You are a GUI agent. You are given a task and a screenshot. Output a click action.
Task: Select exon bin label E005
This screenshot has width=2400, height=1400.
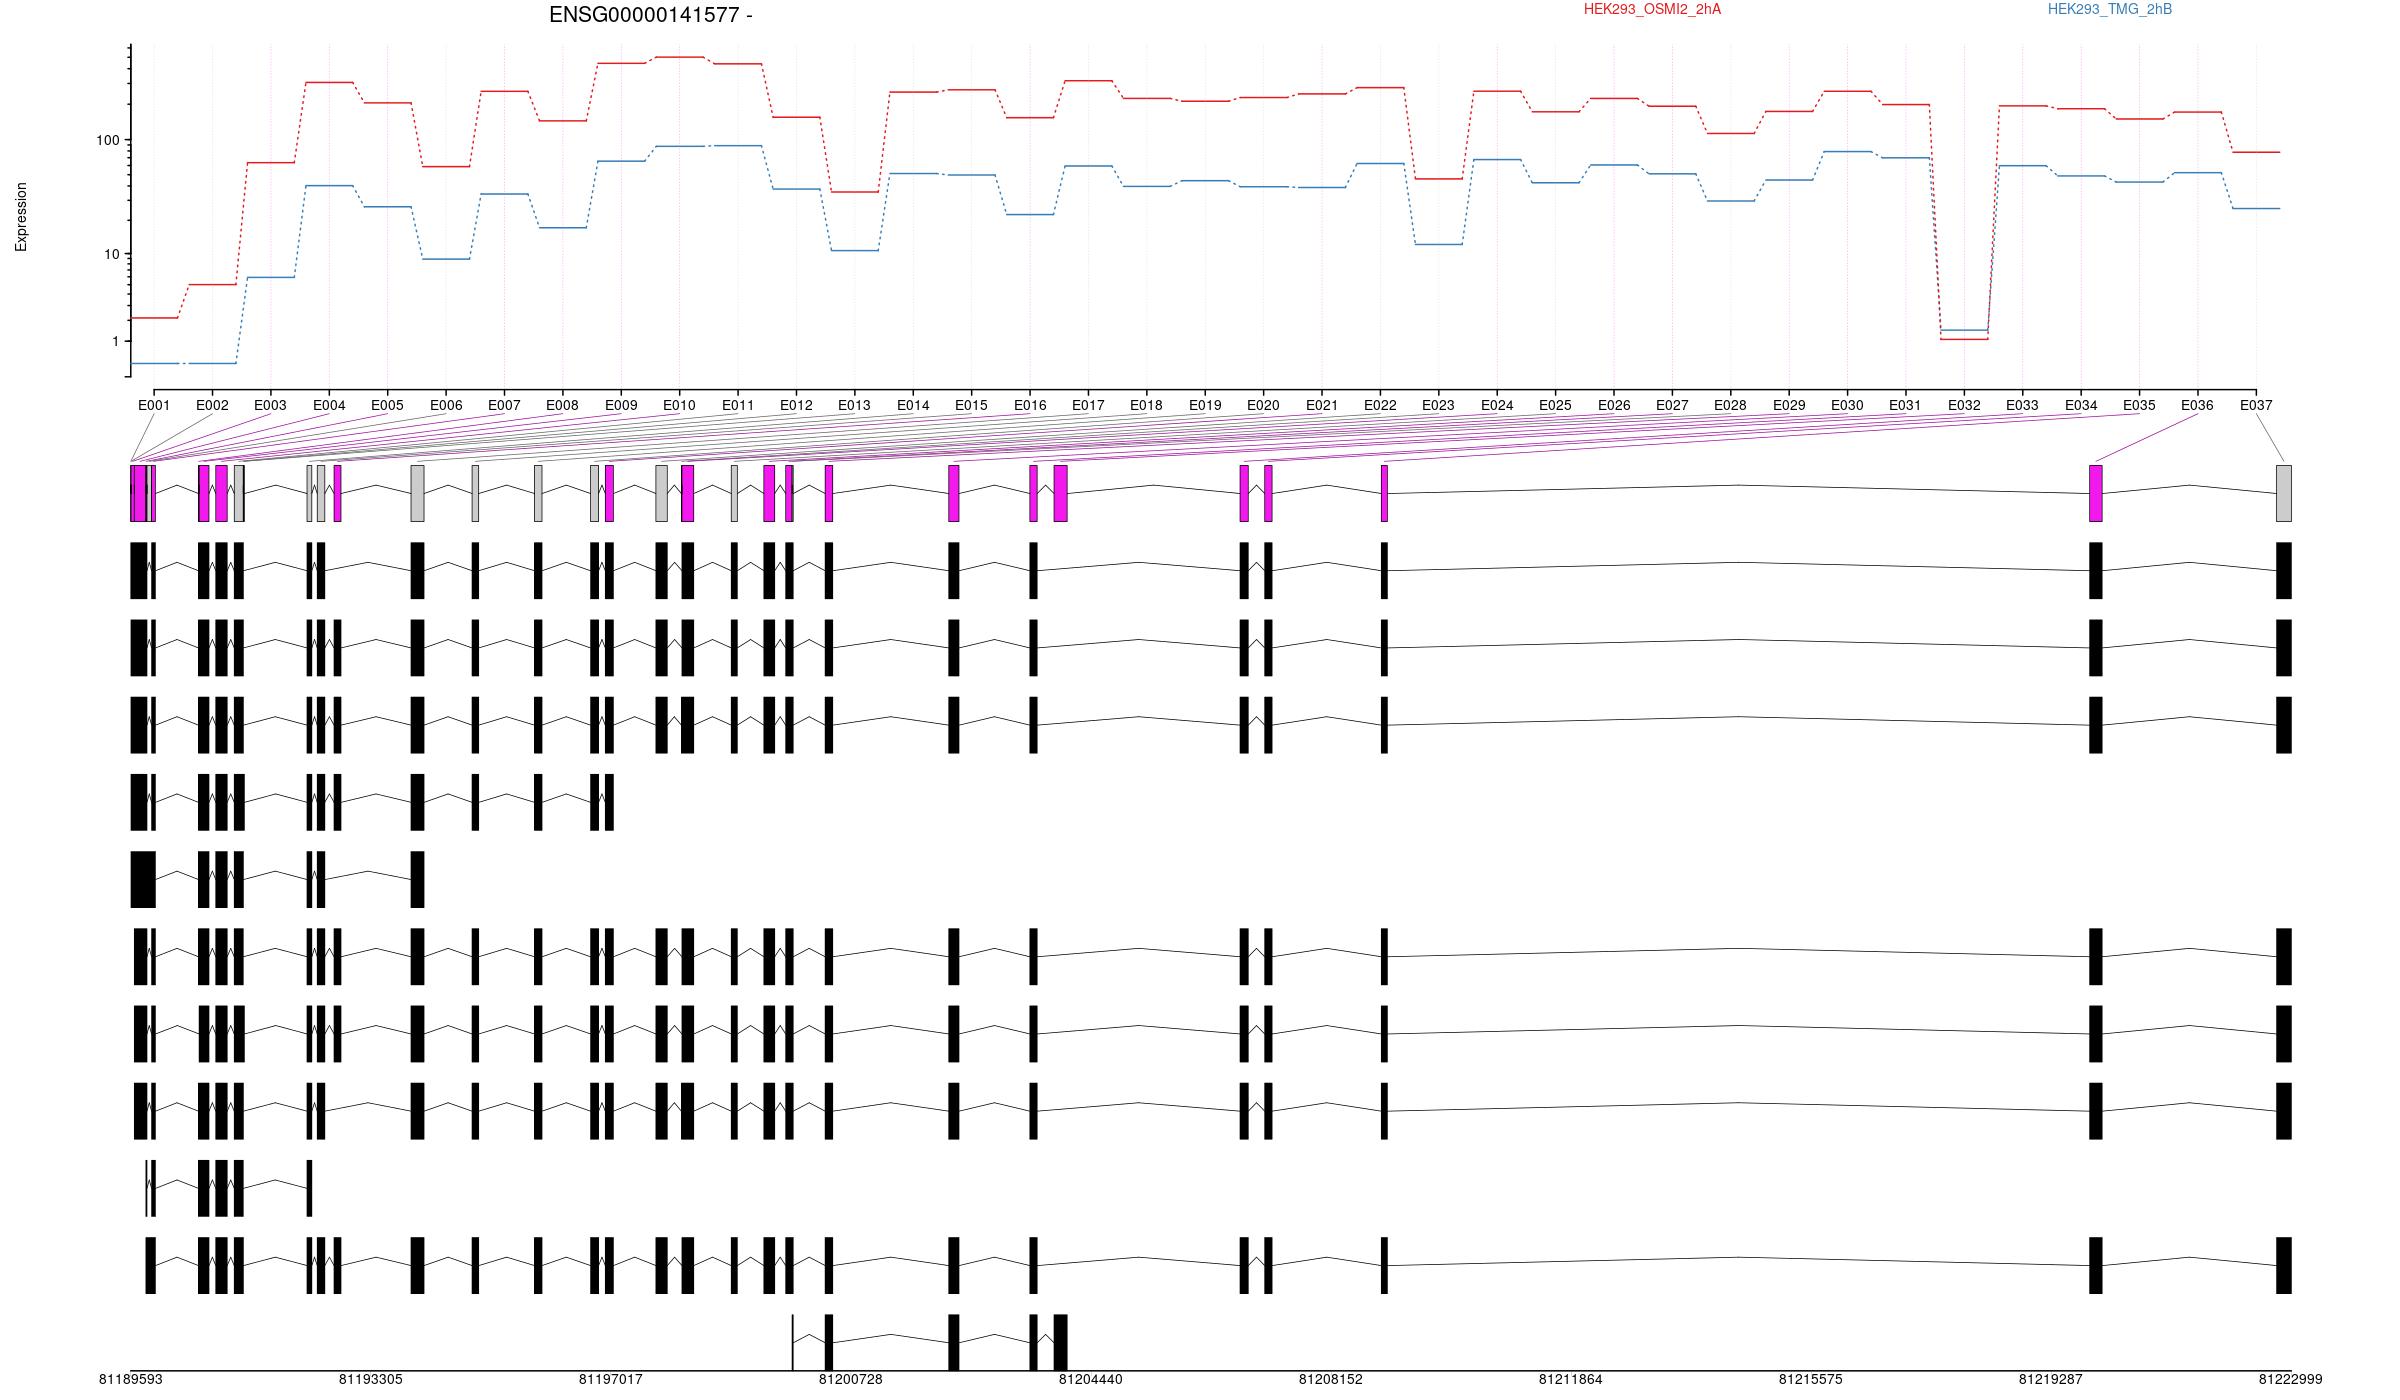click(387, 405)
